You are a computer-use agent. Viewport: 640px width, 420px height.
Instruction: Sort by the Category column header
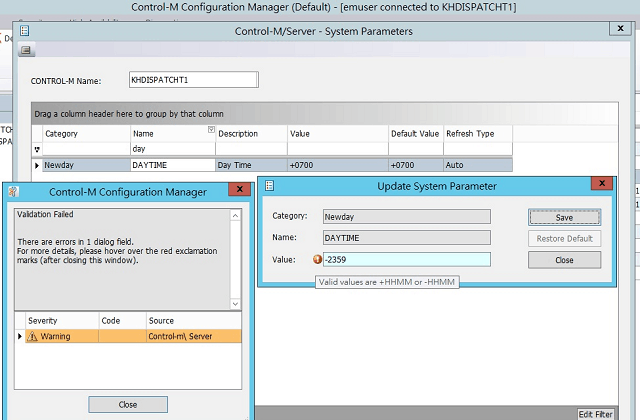(x=86, y=134)
